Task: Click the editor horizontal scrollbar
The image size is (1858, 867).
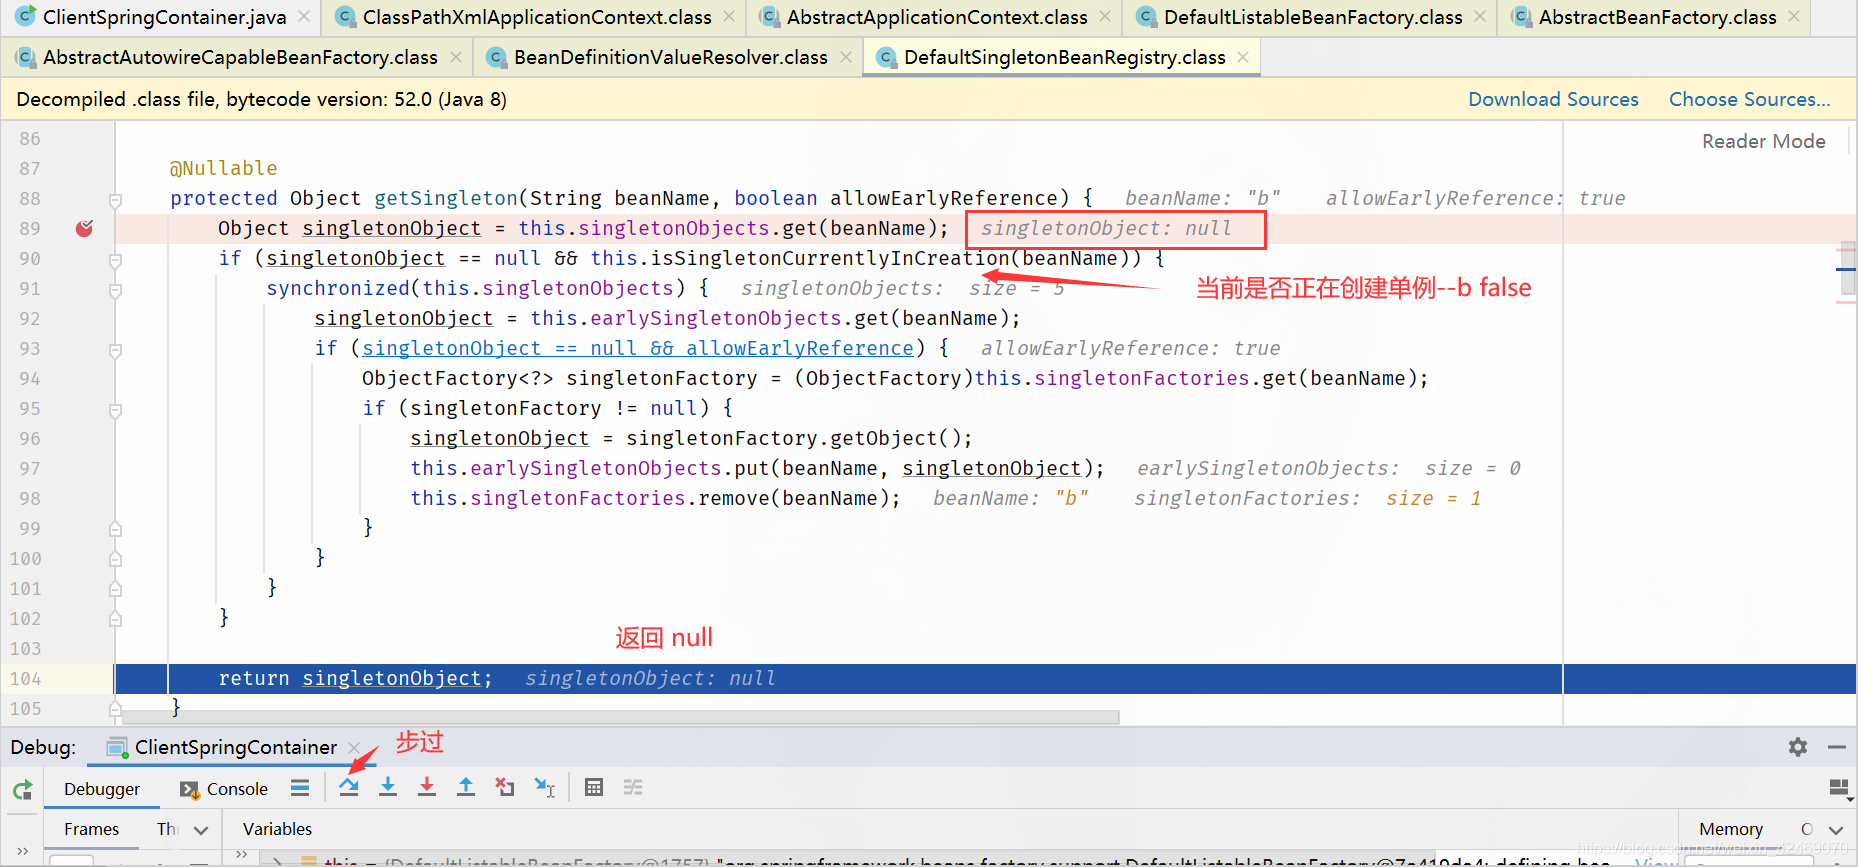Action: point(620,717)
